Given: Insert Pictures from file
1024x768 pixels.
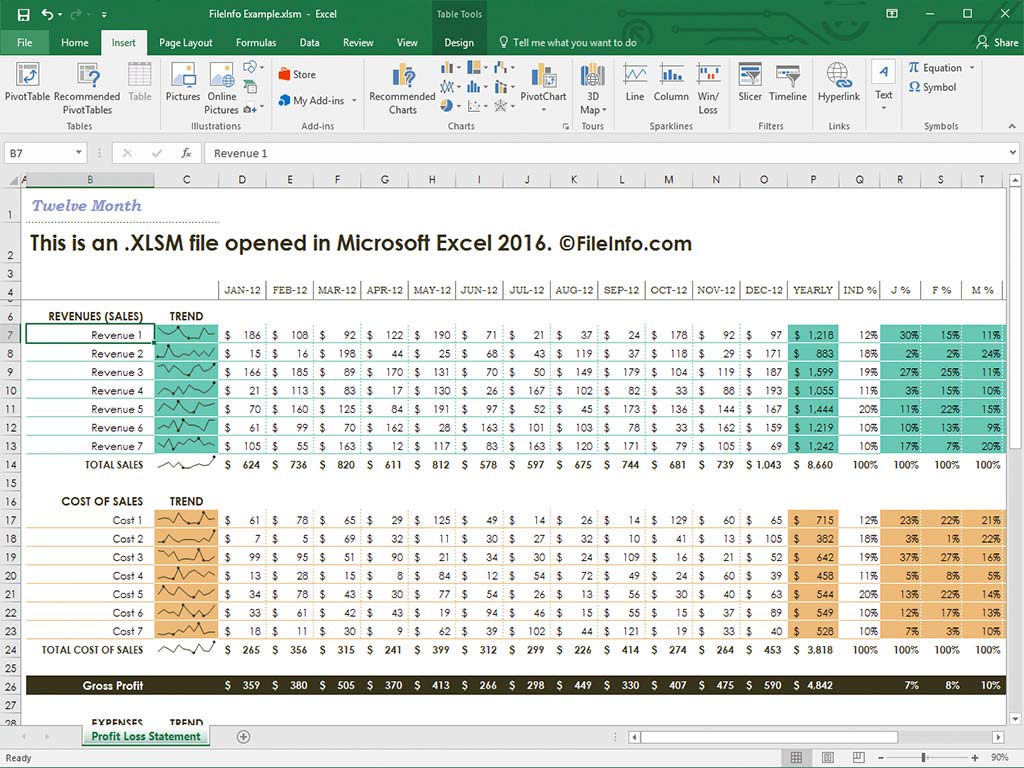Looking at the screenshot, I should tap(183, 82).
